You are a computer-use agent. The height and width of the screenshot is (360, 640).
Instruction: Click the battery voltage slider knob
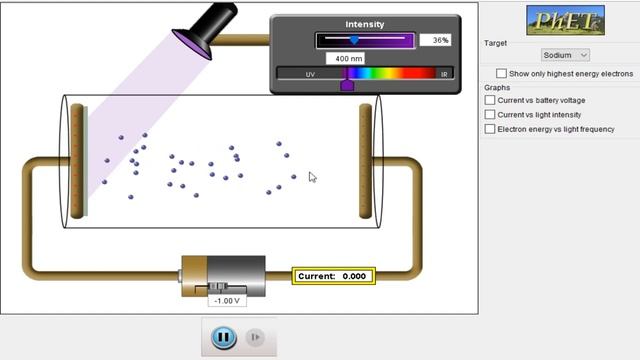[x=219, y=287]
